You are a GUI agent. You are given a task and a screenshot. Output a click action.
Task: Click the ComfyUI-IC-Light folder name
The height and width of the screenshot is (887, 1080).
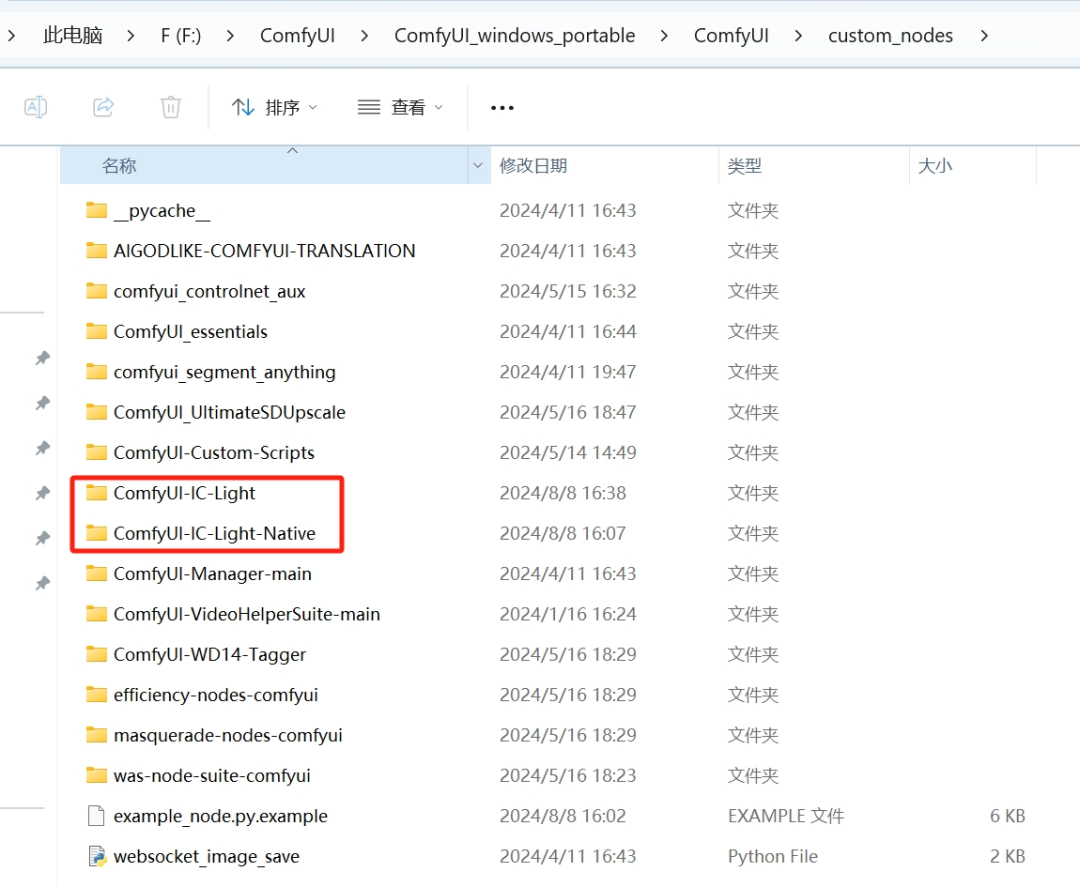point(184,493)
